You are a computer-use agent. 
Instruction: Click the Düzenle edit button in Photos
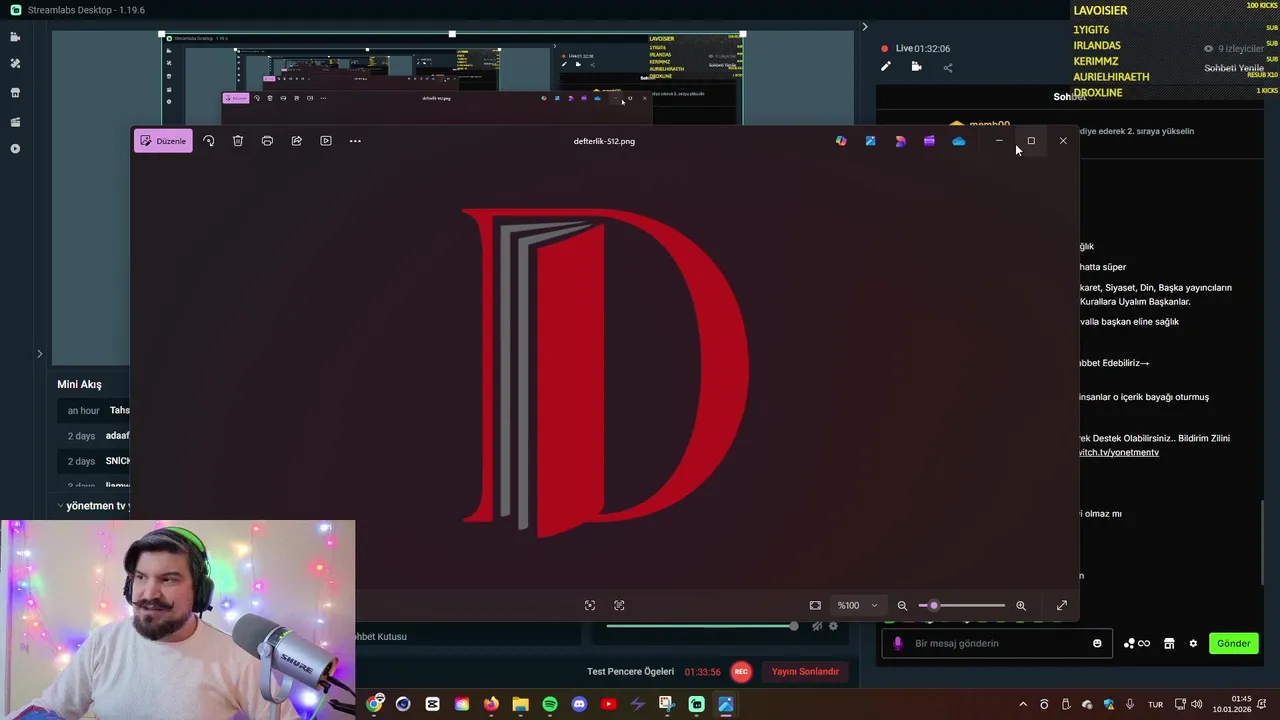pyautogui.click(x=163, y=141)
